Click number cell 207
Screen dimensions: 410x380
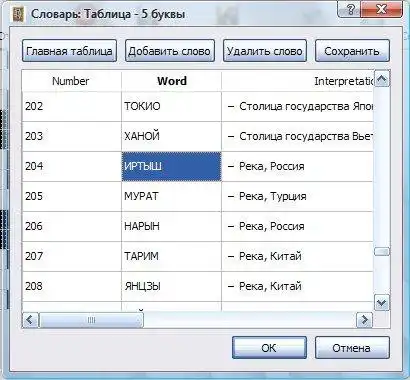(72, 256)
